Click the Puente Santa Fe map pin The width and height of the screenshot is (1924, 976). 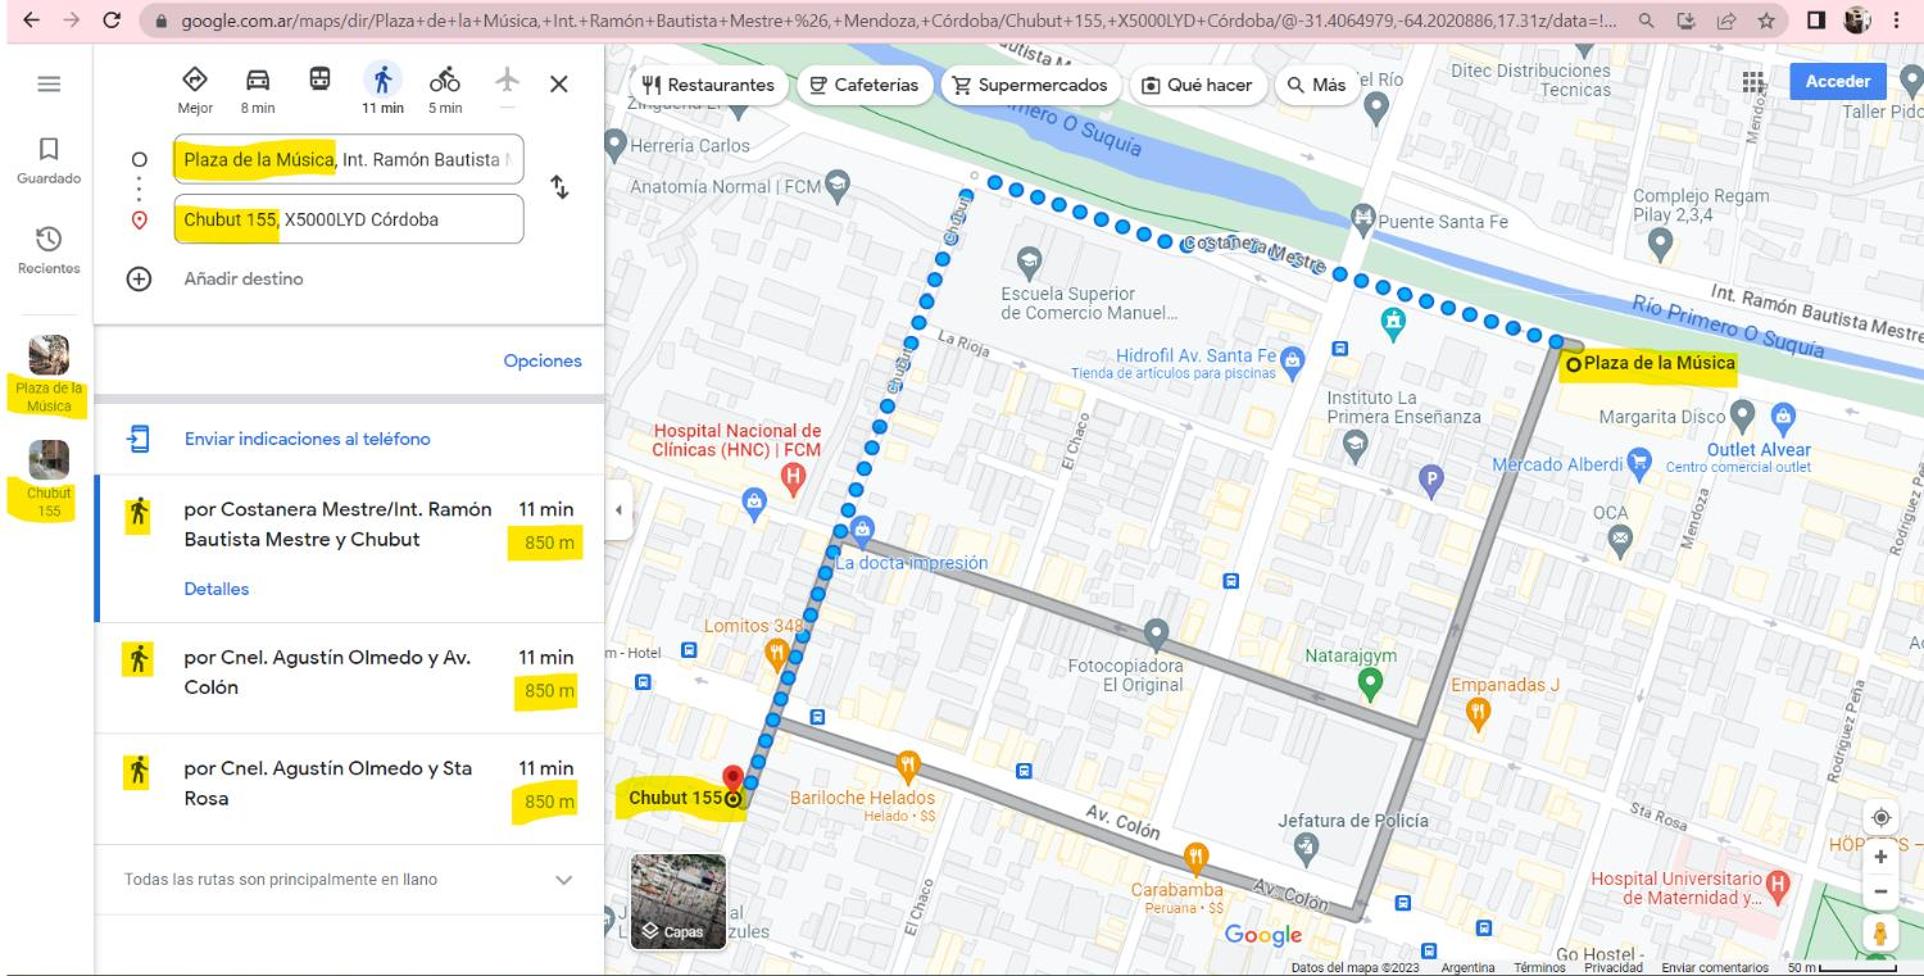(1363, 217)
